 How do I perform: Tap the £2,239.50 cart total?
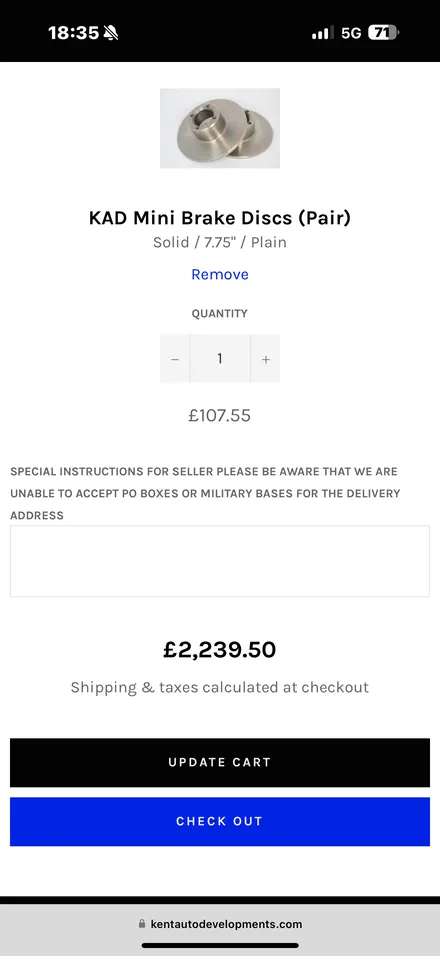(x=220, y=650)
